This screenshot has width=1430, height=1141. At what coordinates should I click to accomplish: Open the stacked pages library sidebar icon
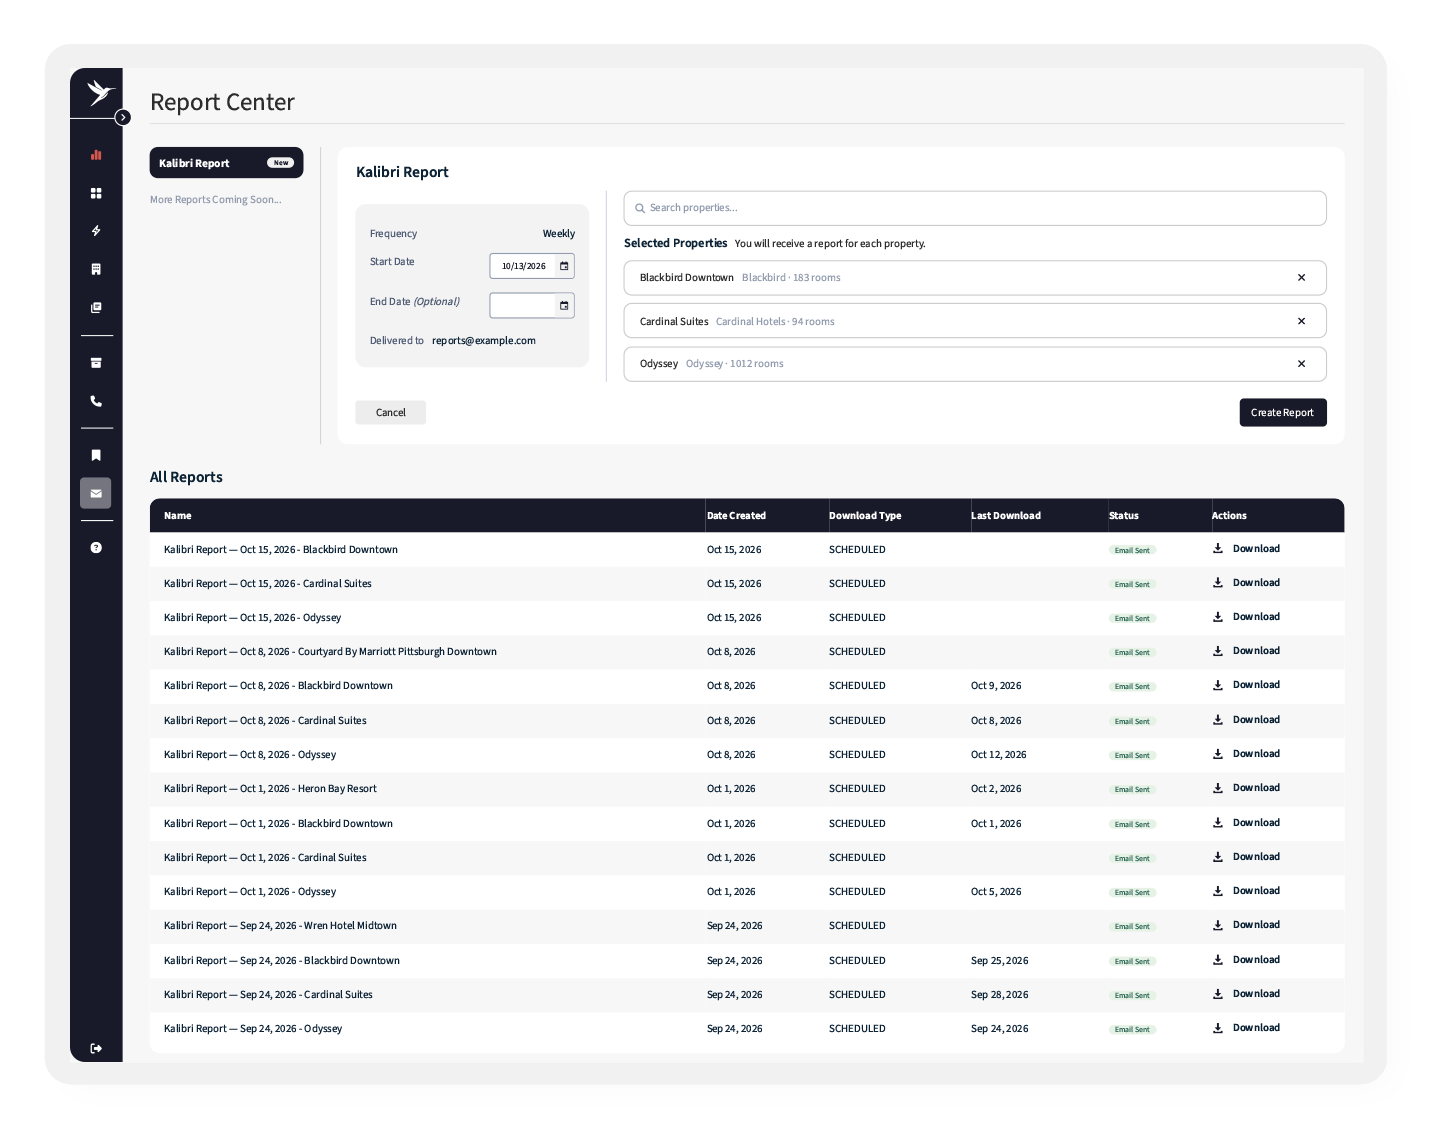(96, 308)
